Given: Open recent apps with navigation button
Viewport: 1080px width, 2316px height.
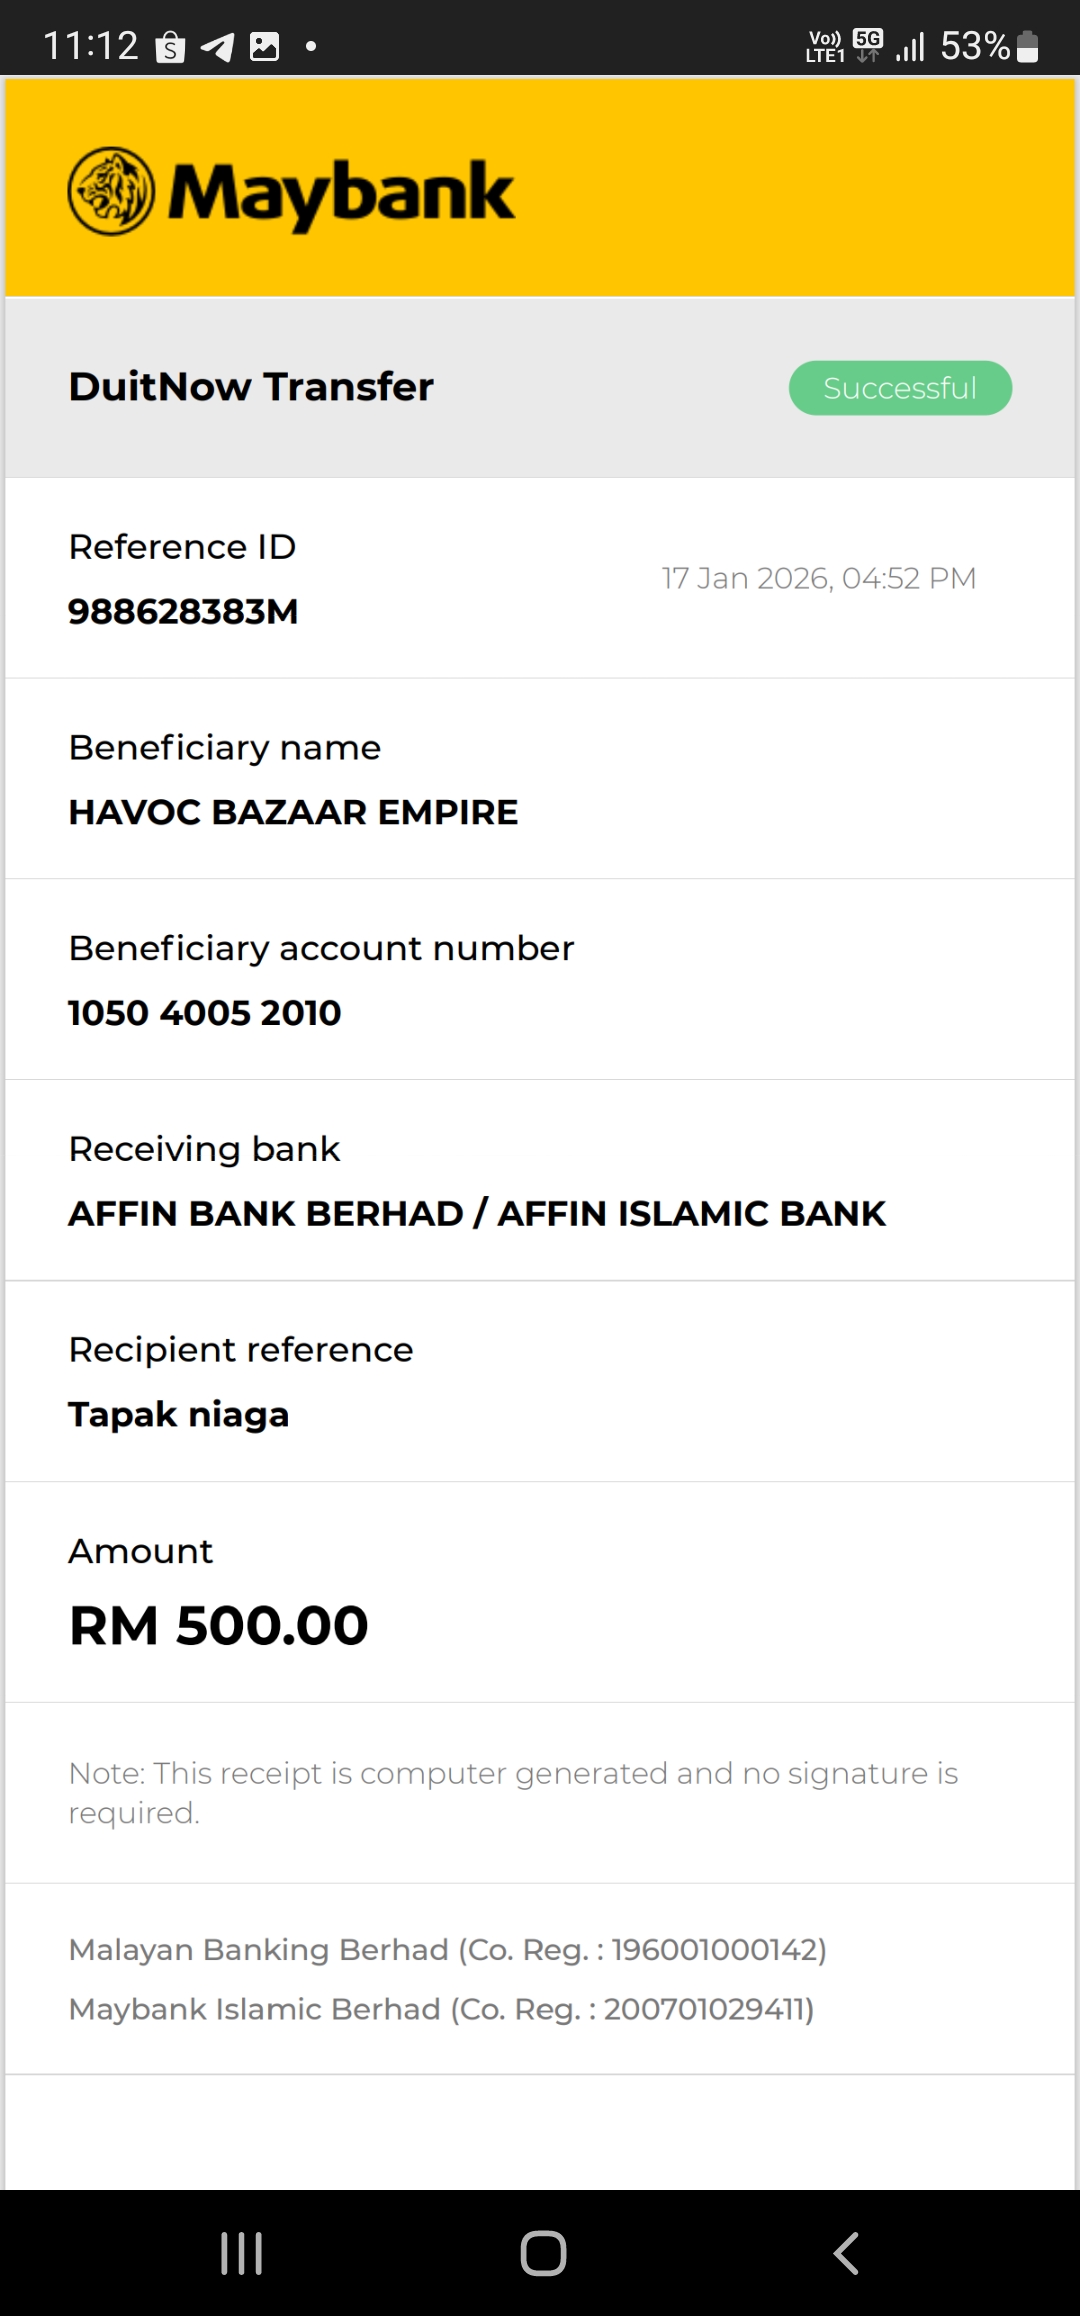Looking at the screenshot, I should (x=241, y=2253).
